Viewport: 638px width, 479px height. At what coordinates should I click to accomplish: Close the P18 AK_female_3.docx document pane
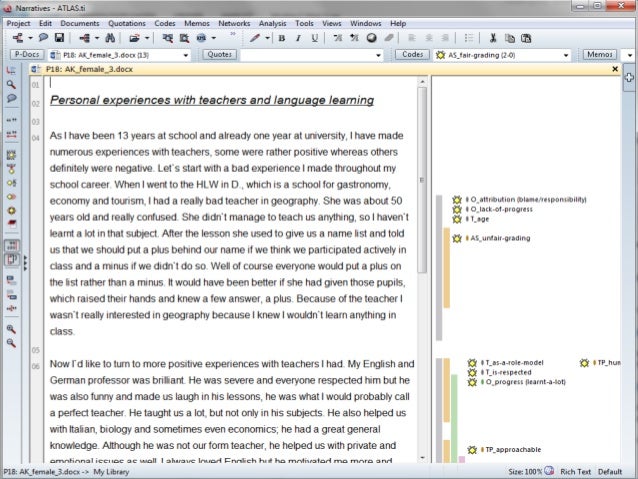pyautogui.click(x=615, y=69)
